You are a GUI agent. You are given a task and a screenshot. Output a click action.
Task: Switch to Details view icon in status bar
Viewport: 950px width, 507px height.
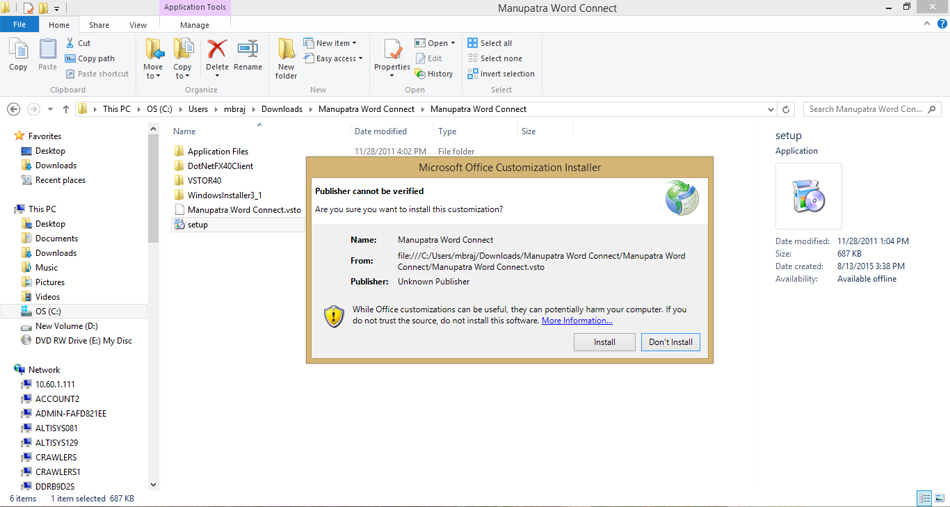click(924, 499)
